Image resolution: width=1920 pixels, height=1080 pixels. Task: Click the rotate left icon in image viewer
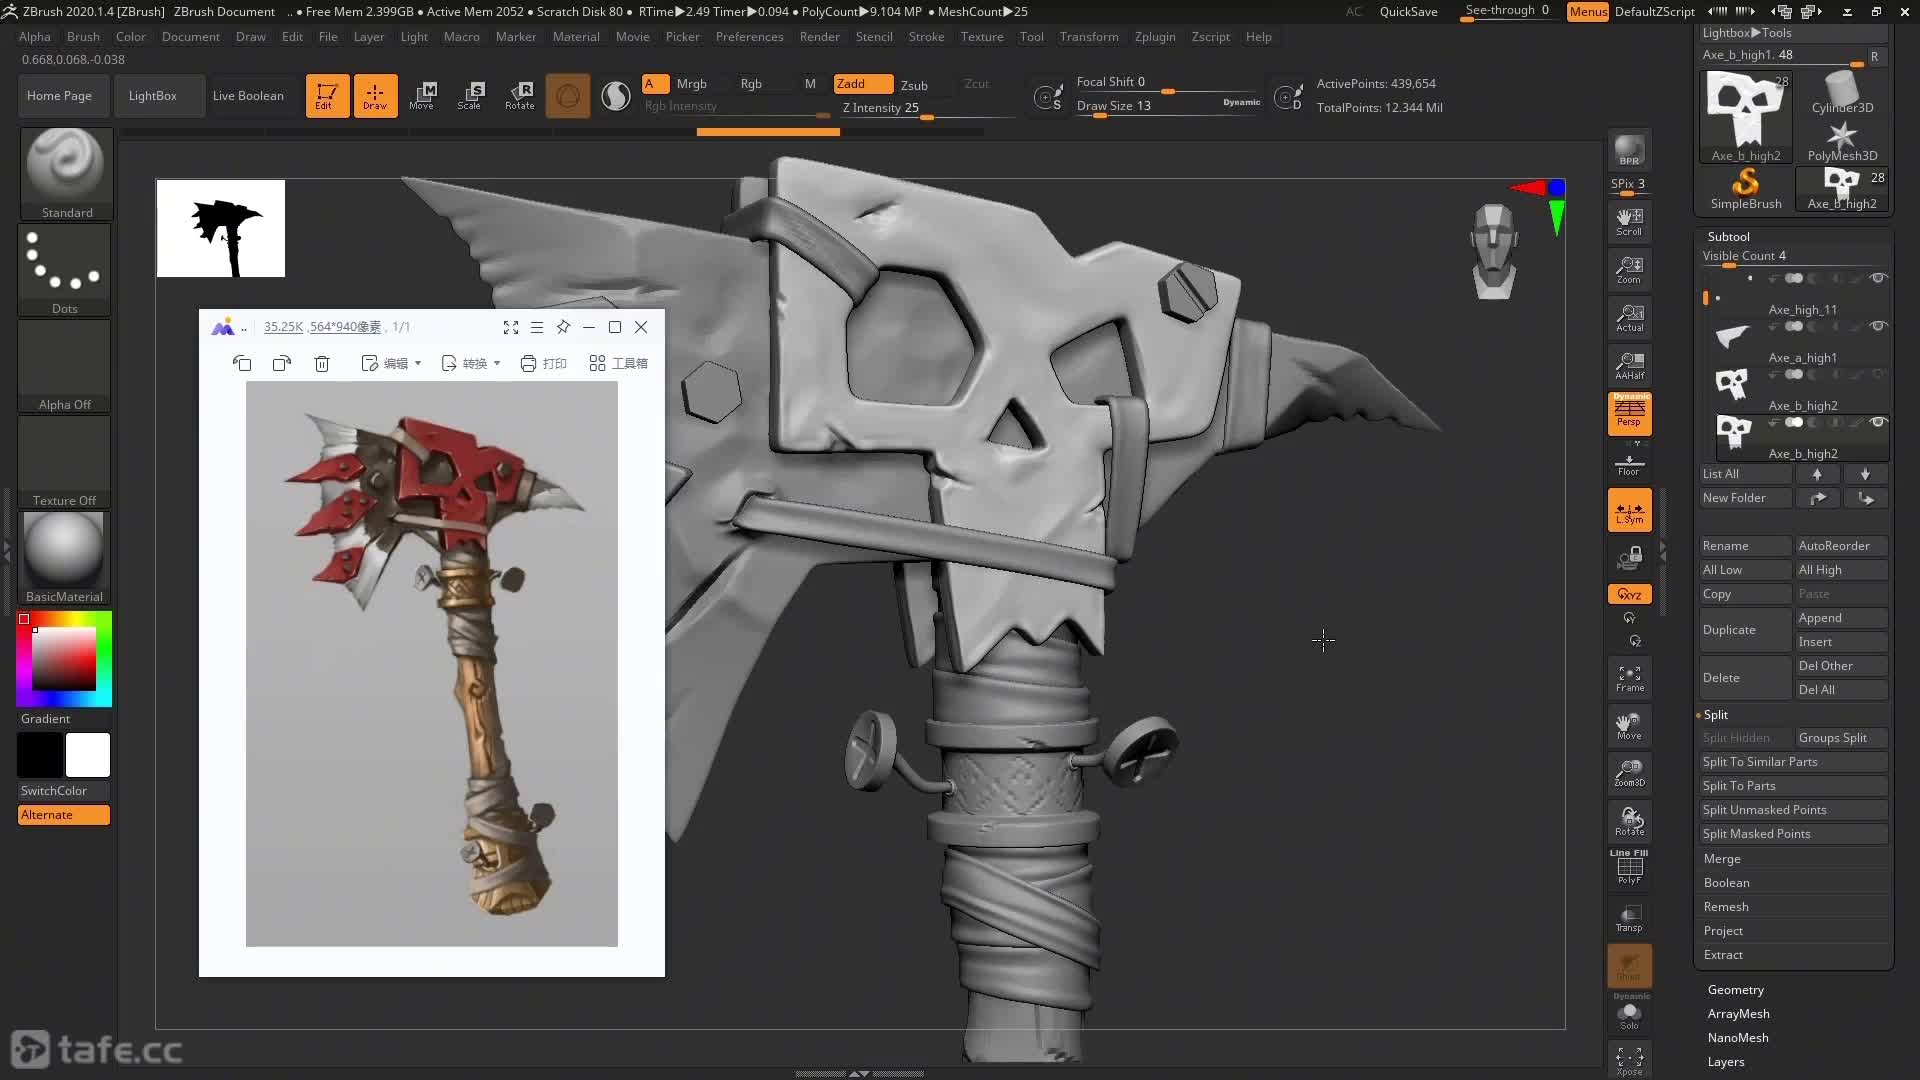coord(242,363)
